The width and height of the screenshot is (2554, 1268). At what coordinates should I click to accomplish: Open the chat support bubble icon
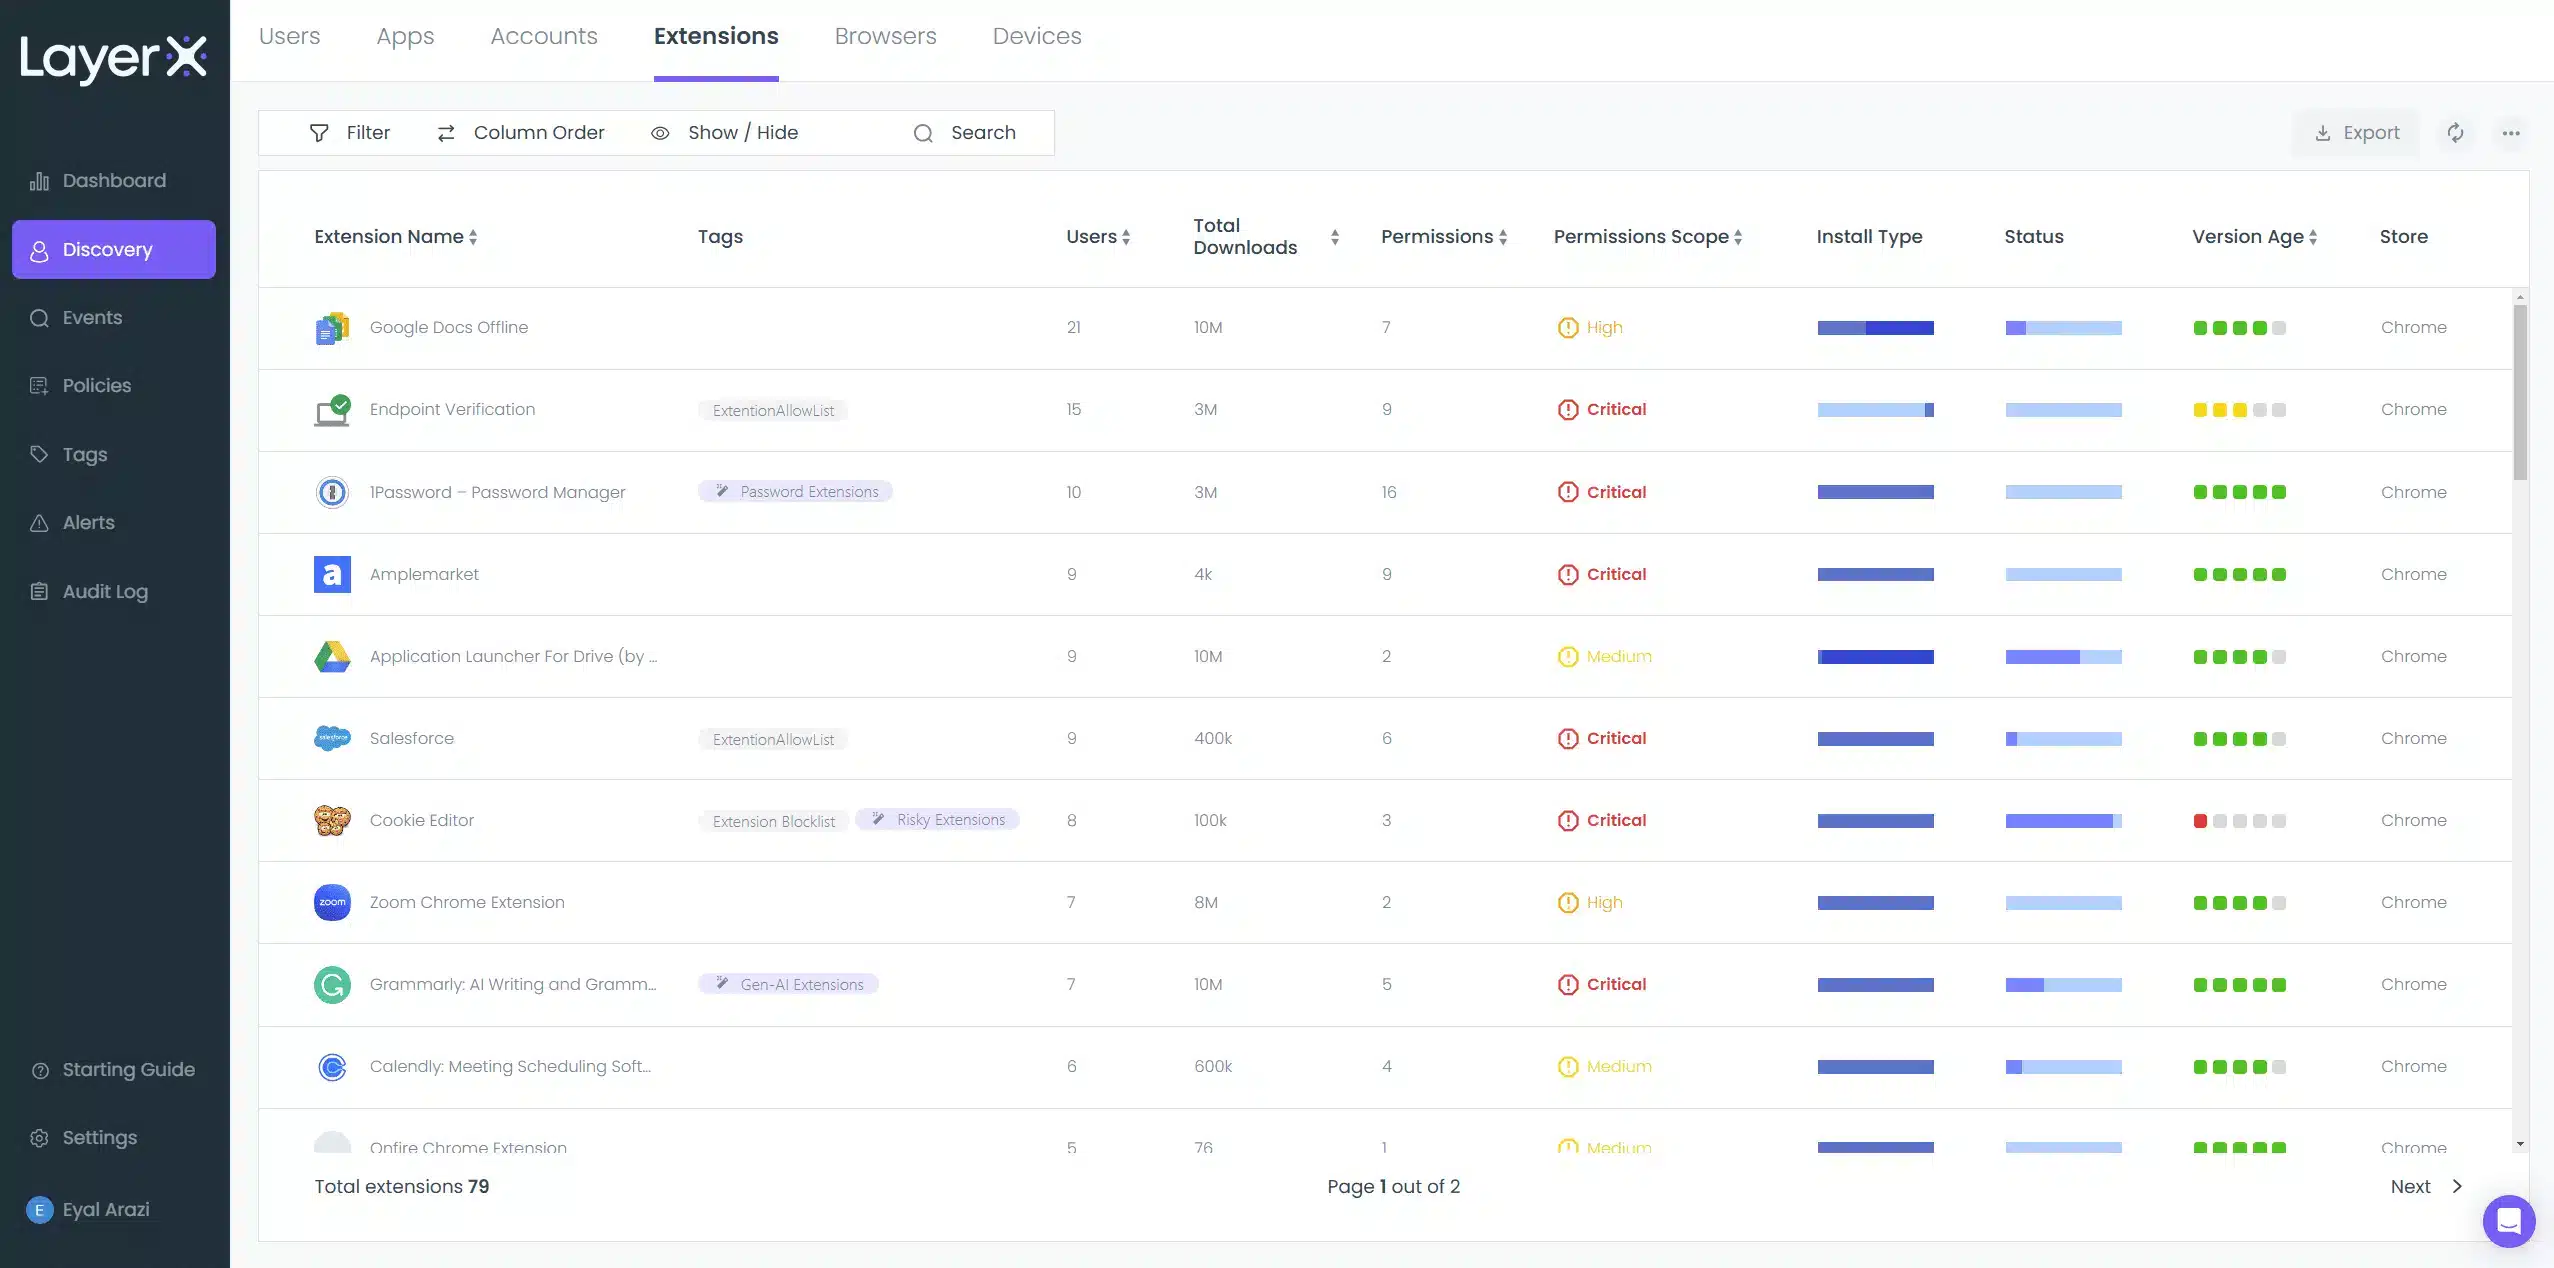point(2508,1220)
